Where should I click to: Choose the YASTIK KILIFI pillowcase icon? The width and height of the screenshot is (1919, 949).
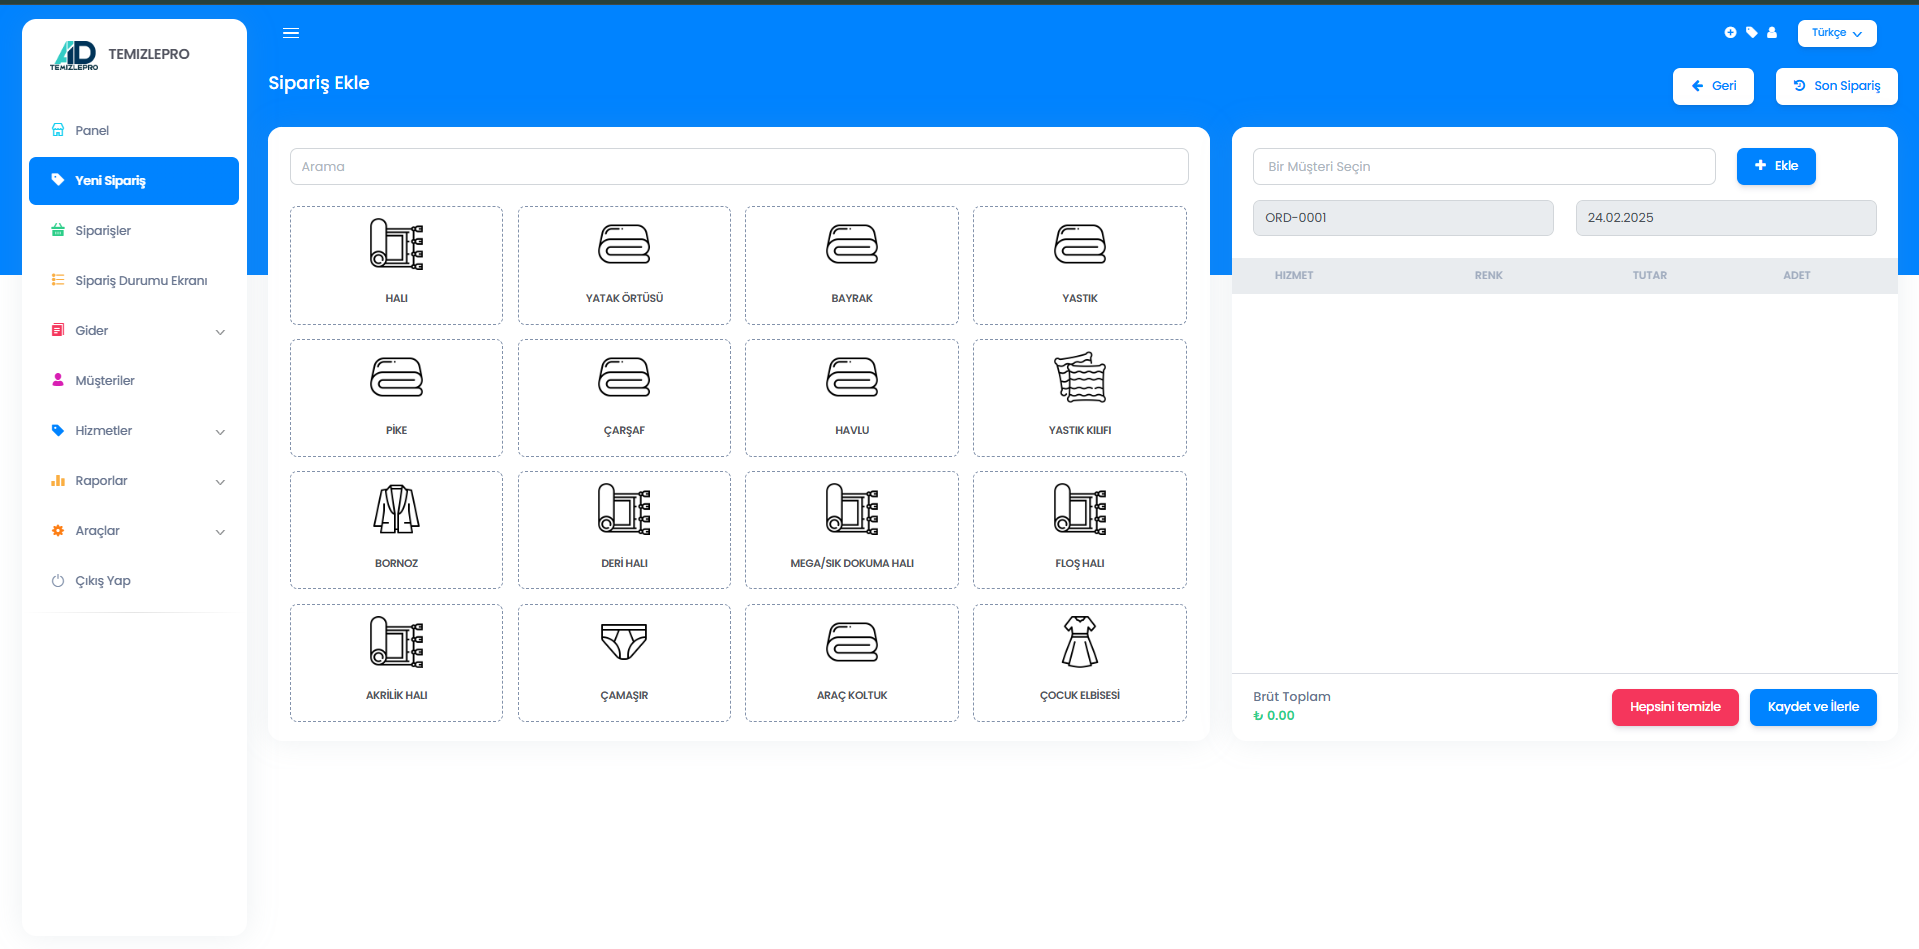[1079, 378]
